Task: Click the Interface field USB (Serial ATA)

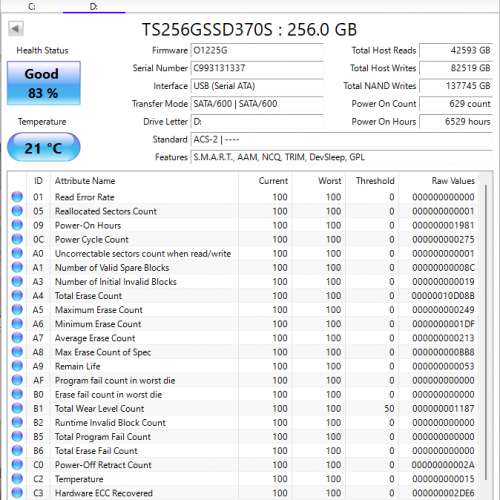Action: pyautogui.click(x=257, y=86)
